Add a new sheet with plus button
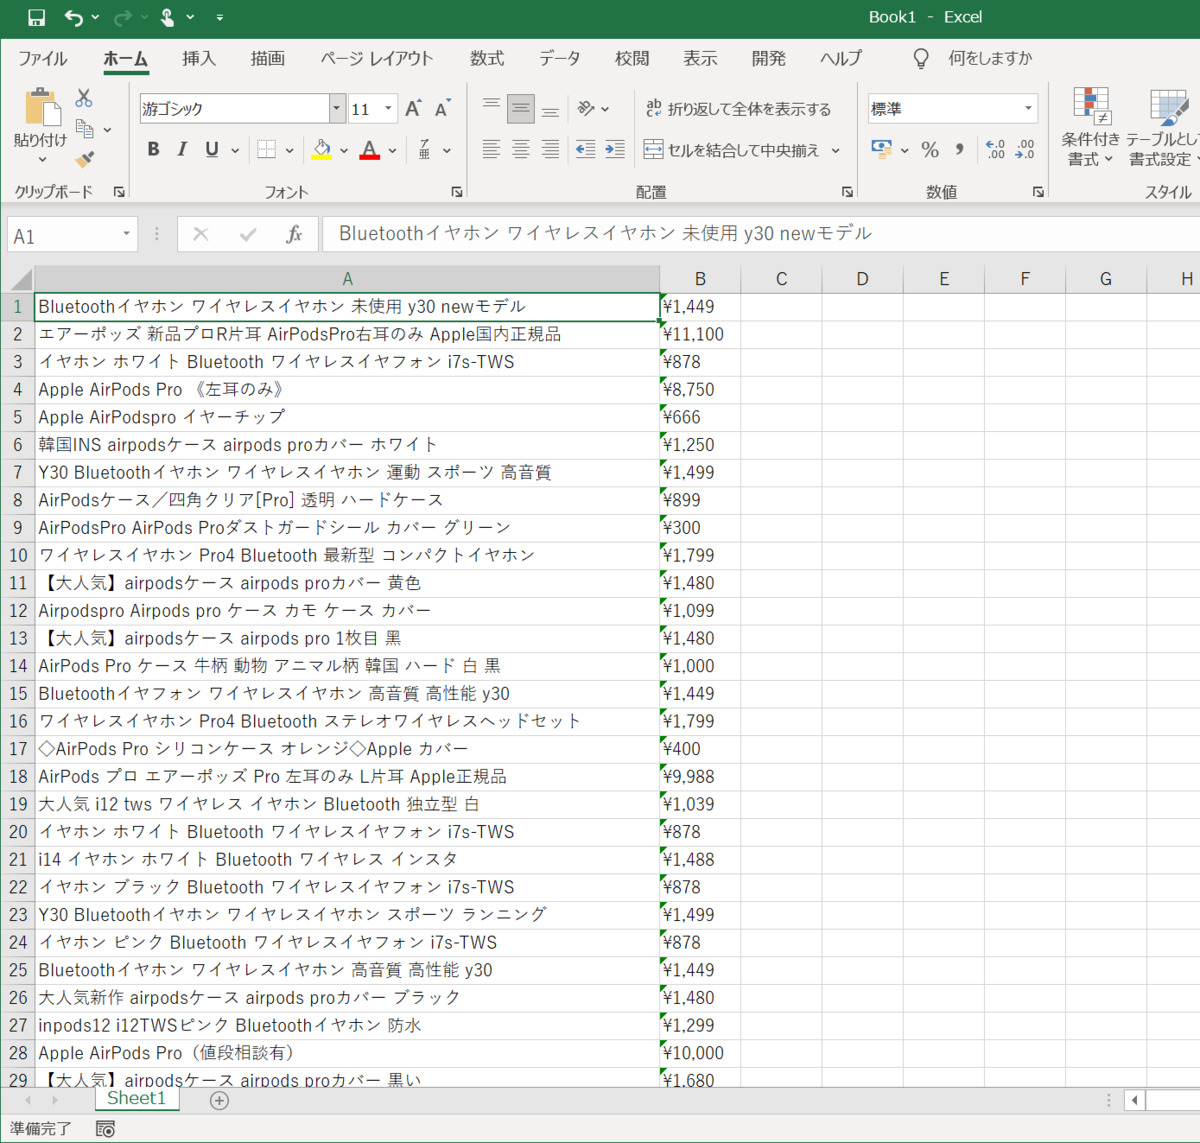Image resolution: width=1200 pixels, height=1143 pixels. coord(219,1100)
